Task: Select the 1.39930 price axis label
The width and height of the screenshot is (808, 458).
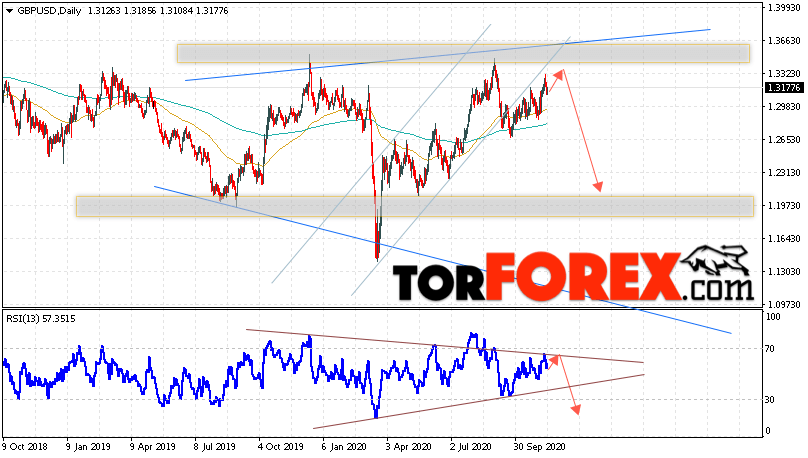Action: (x=784, y=8)
